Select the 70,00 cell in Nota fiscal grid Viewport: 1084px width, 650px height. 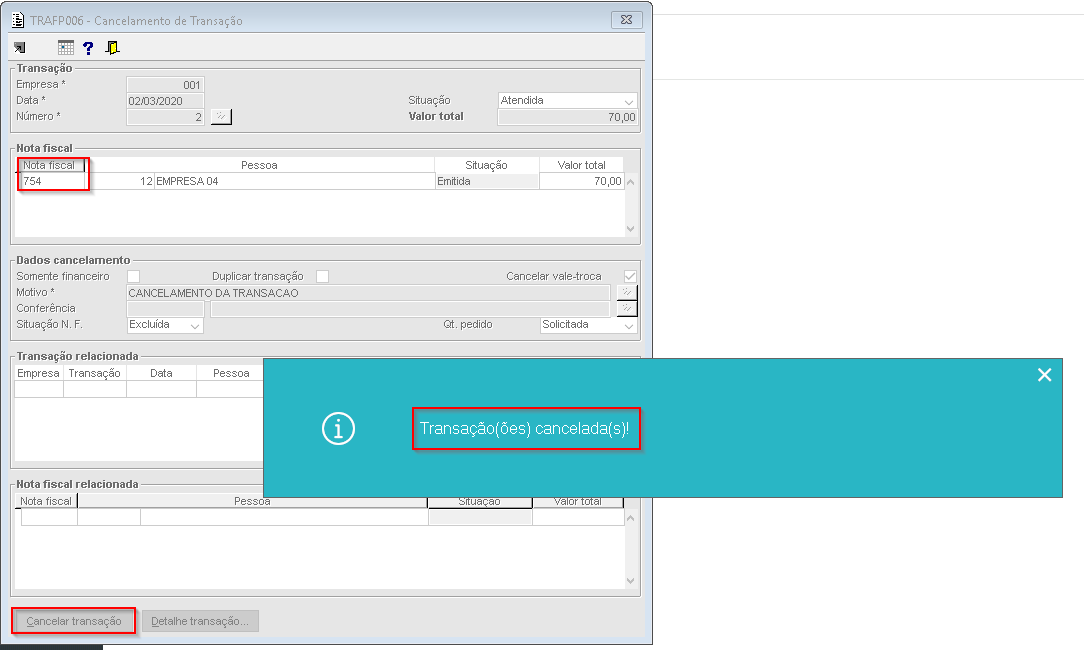pyautogui.click(x=581, y=181)
